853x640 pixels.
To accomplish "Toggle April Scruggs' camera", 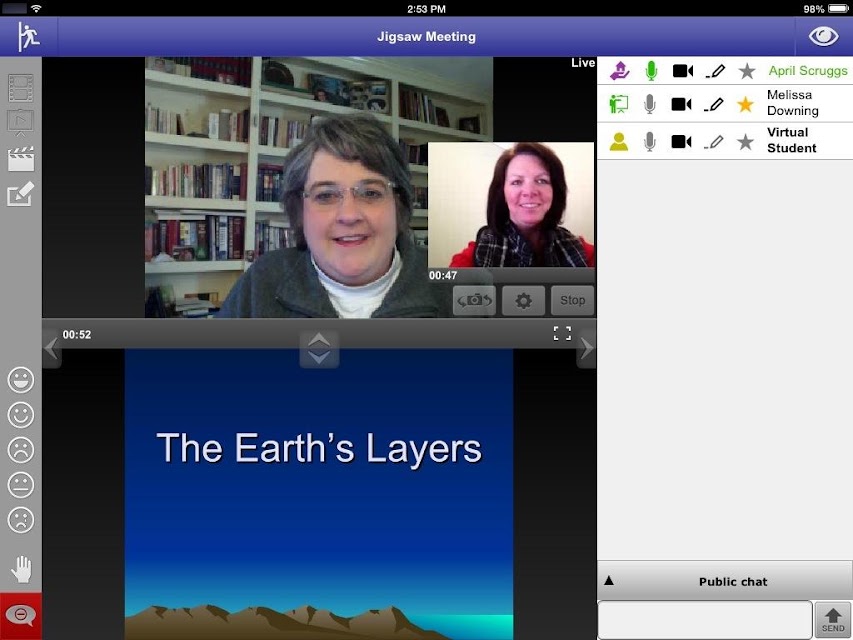I will click(x=683, y=71).
